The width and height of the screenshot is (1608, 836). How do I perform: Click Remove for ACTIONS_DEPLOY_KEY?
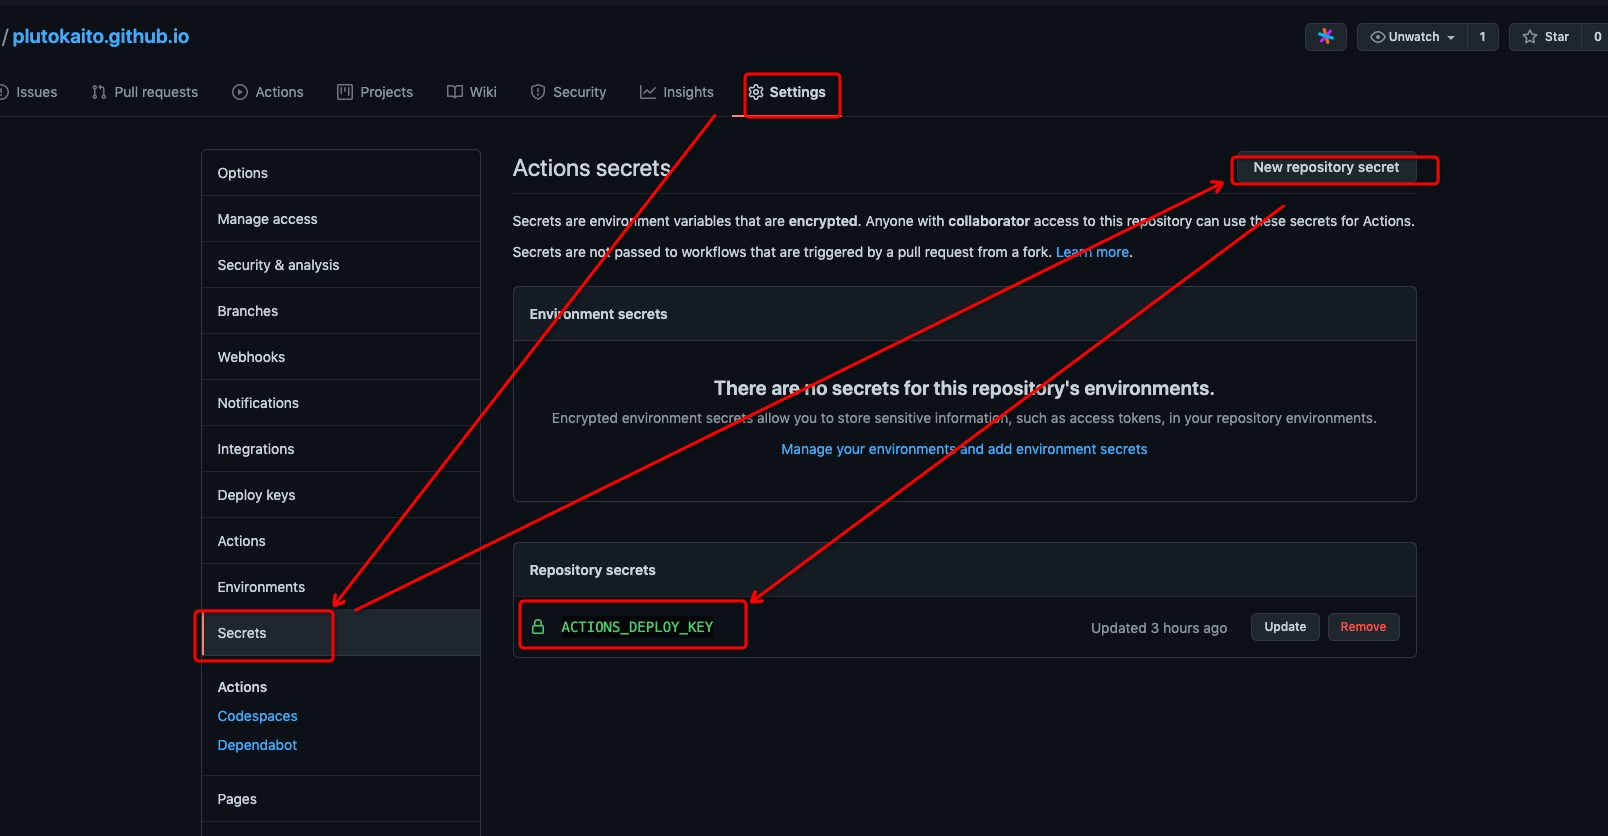(1363, 627)
